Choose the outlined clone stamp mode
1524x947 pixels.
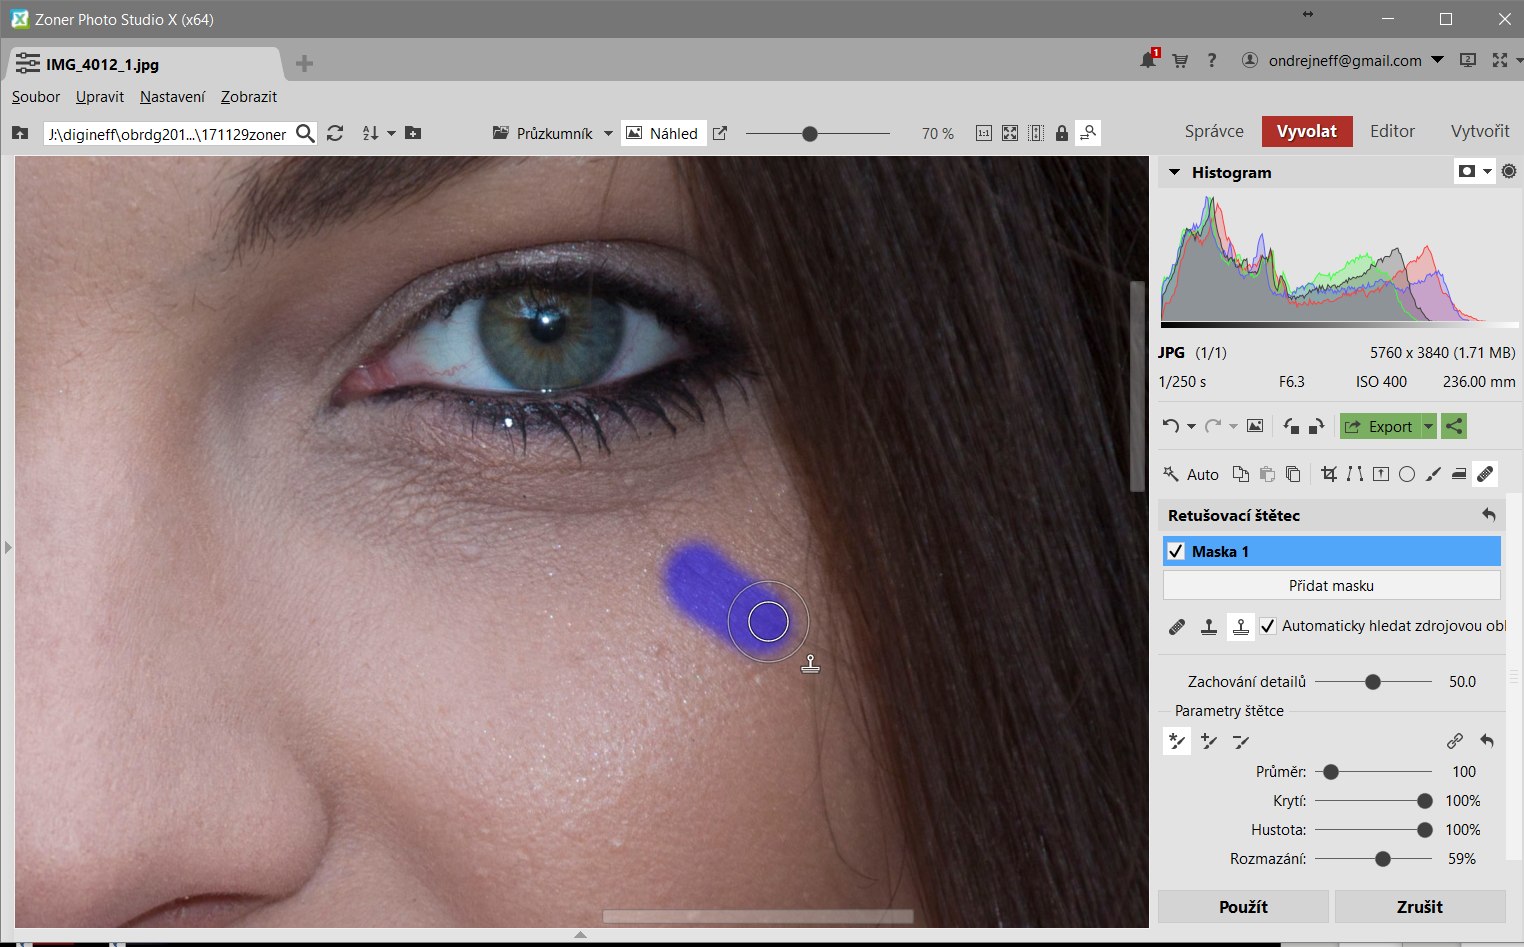click(x=1241, y=627)
